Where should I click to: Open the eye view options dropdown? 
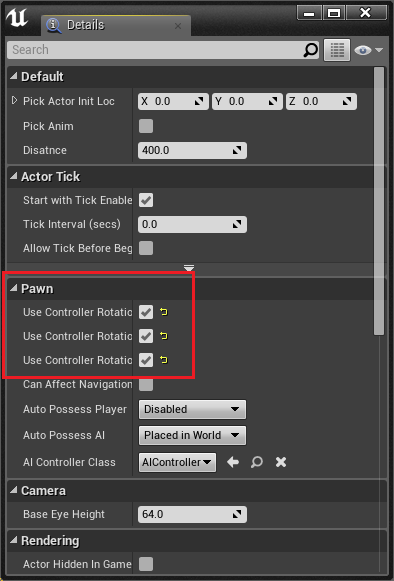pyautogui.click(x=368, y=50)
